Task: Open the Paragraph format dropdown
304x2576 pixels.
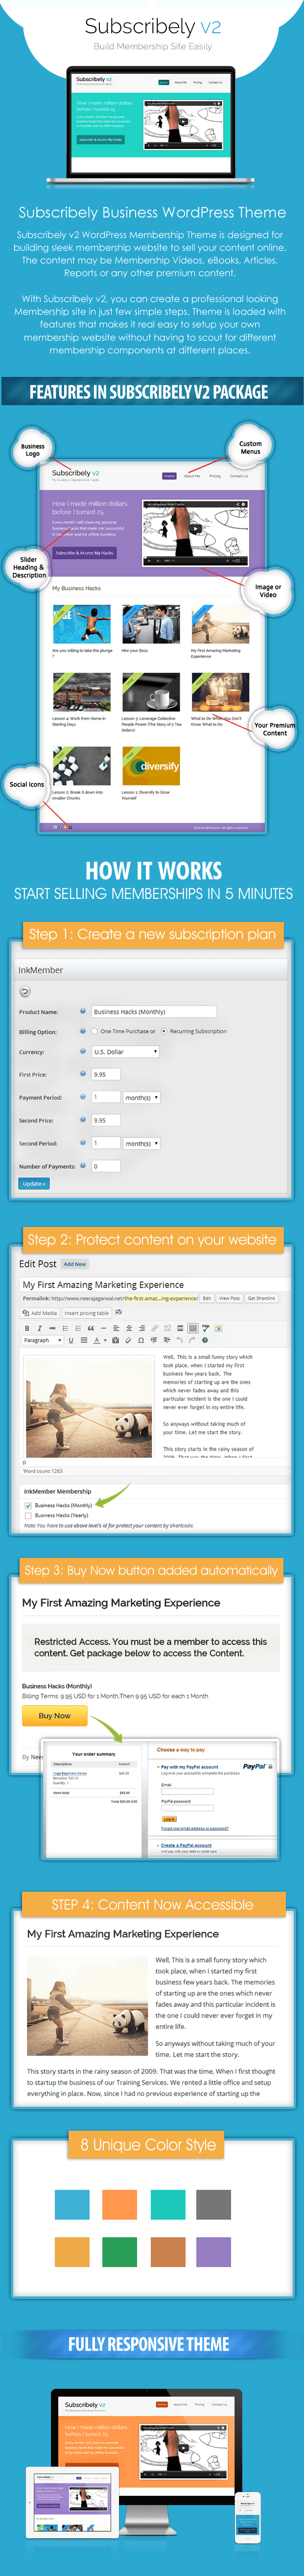Action: [x=43, y=1340]
